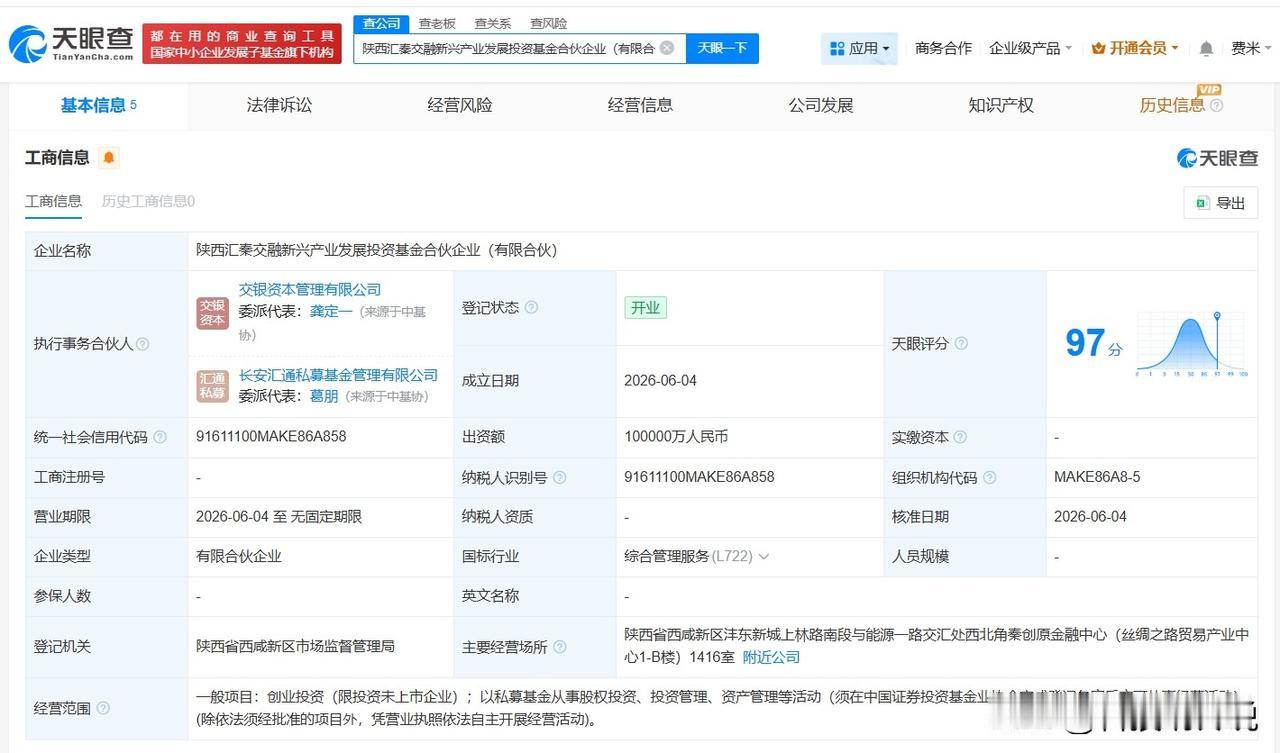Switch to the 查关系 search tab
Screen dimensions: 1280x753
pos(492,24)
